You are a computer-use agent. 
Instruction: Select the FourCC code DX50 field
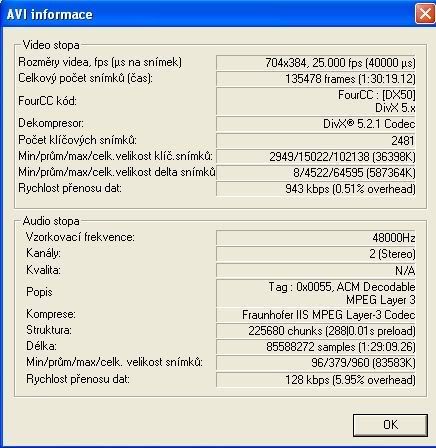pyautogui.click(x=316, y=101)
